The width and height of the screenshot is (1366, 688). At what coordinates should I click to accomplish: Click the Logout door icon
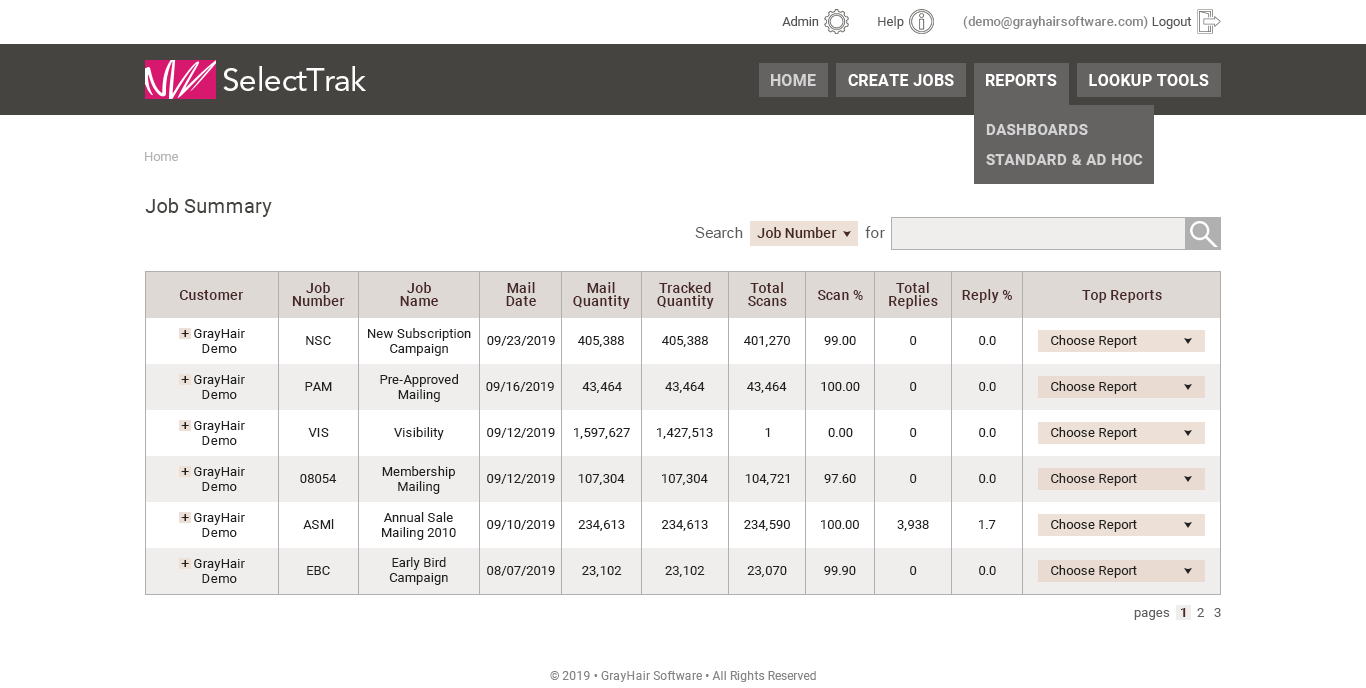tap(1208, 22)
